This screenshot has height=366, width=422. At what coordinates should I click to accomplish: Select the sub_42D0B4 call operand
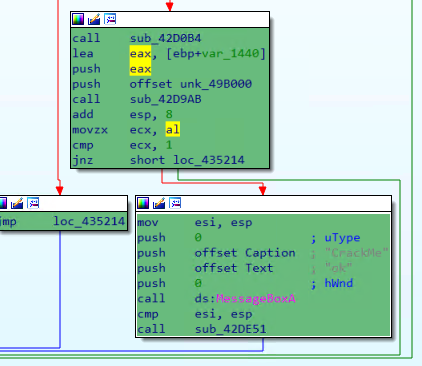point(165,38)
